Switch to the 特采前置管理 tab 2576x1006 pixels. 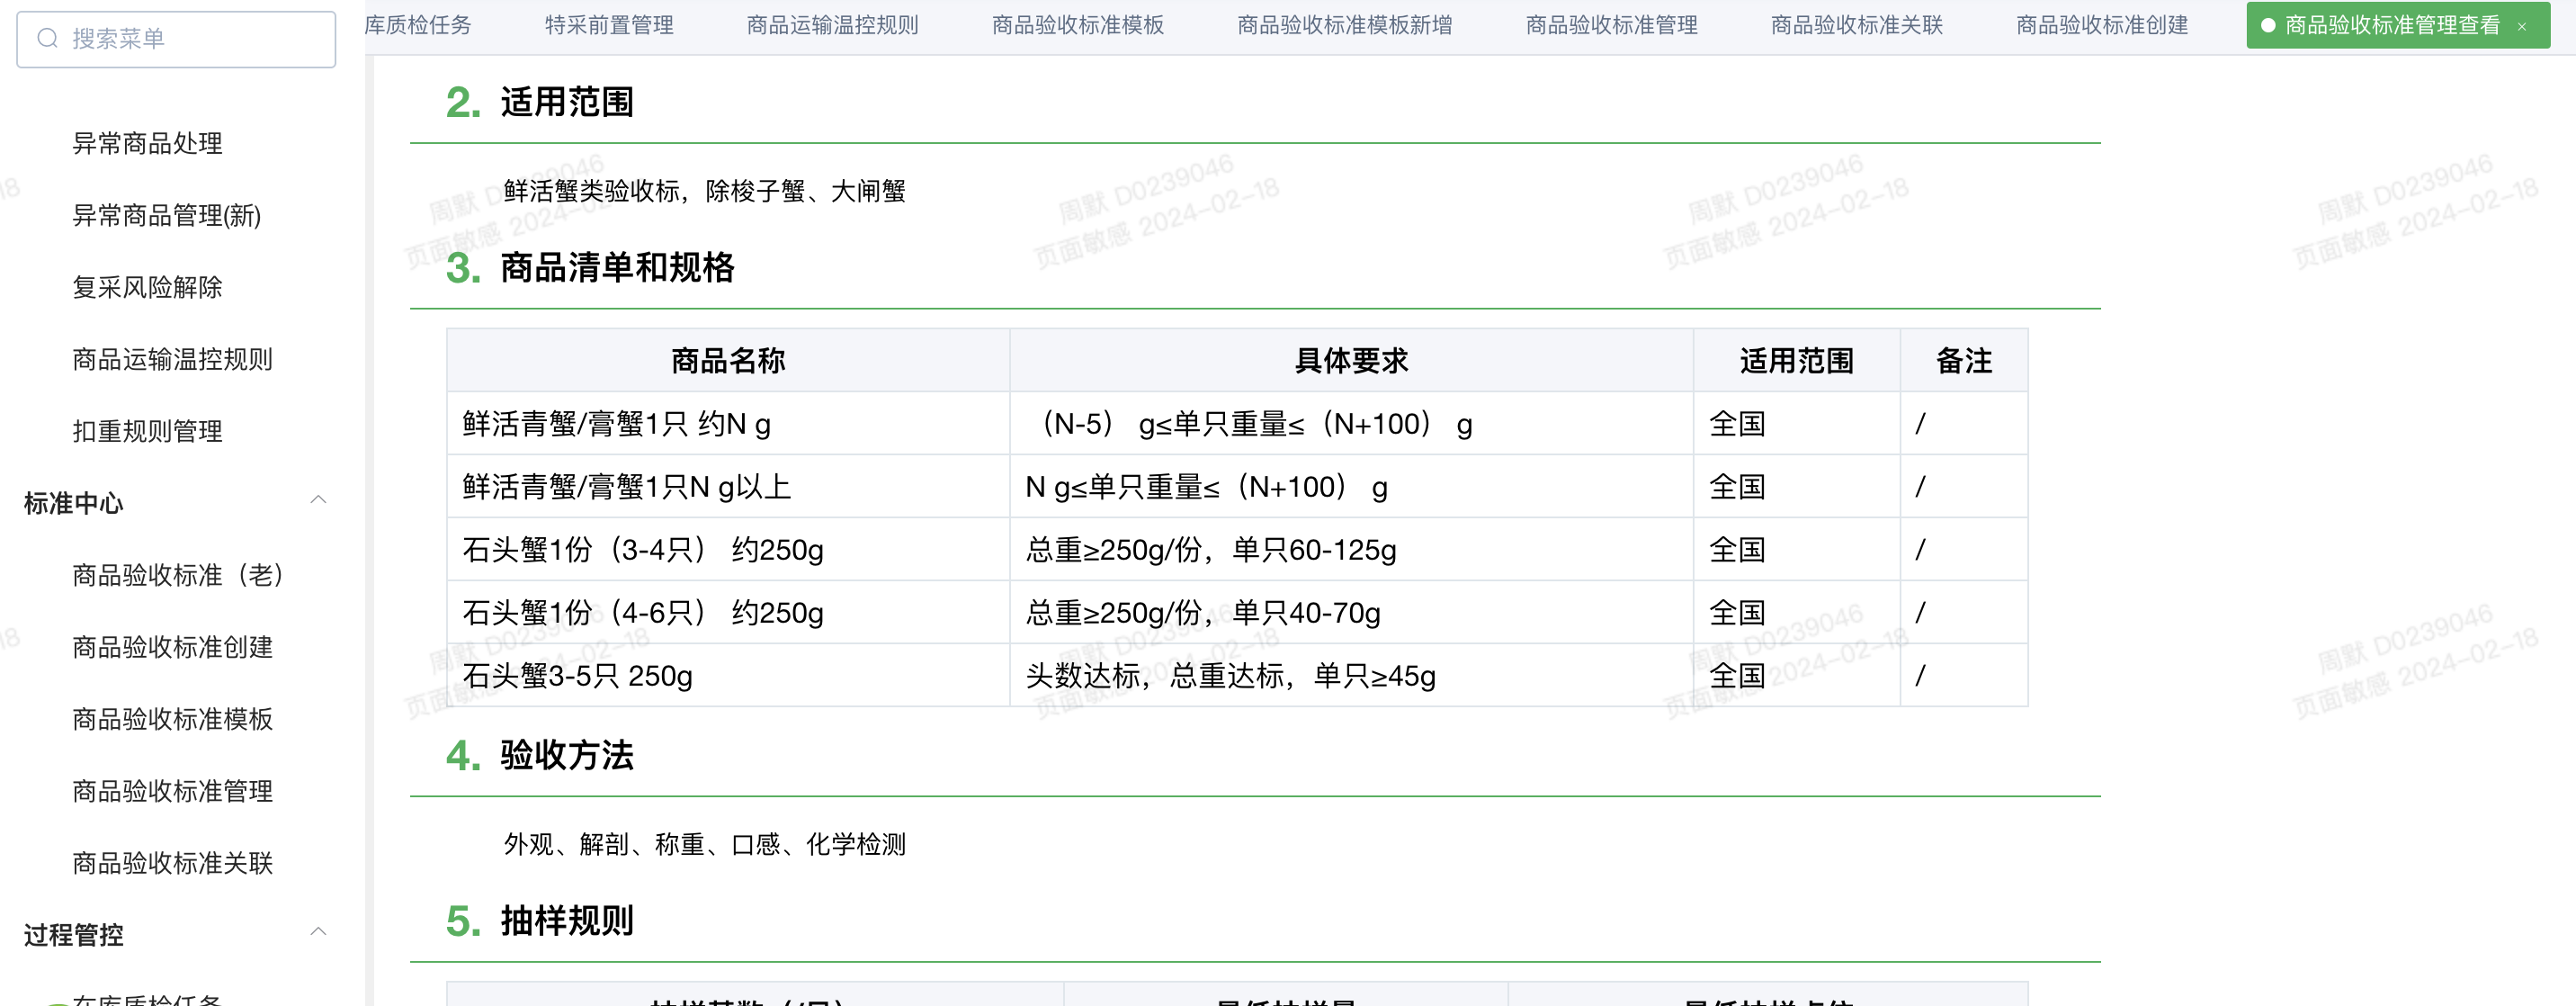point(609,25)
